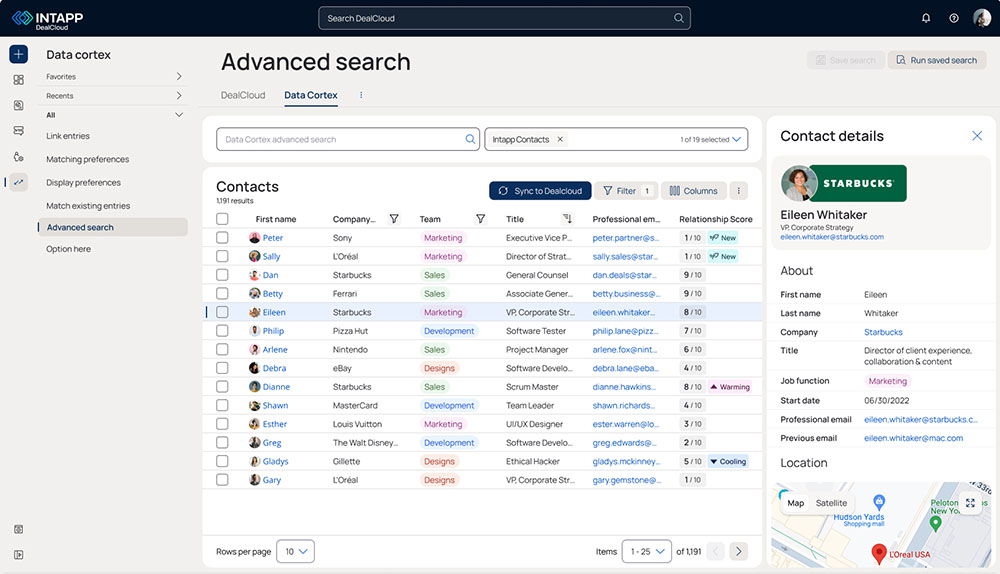Viewport: 1000px width, 574px height.
Task: Select the checkbox for Peter's row
Action: tap(222, 237)
